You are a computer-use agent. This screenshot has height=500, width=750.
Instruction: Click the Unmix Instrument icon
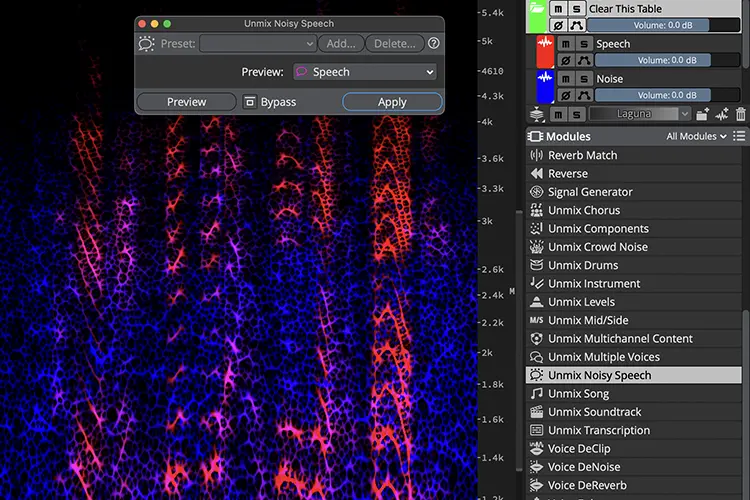(x=537, y=283)
